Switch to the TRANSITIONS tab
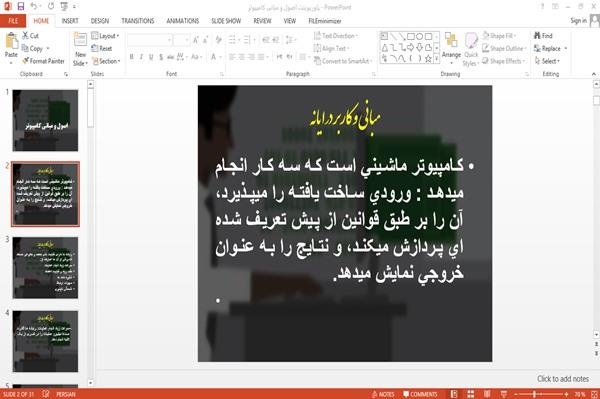The height and width of the screenshot is (399, 600). click(x=138, y=21)
